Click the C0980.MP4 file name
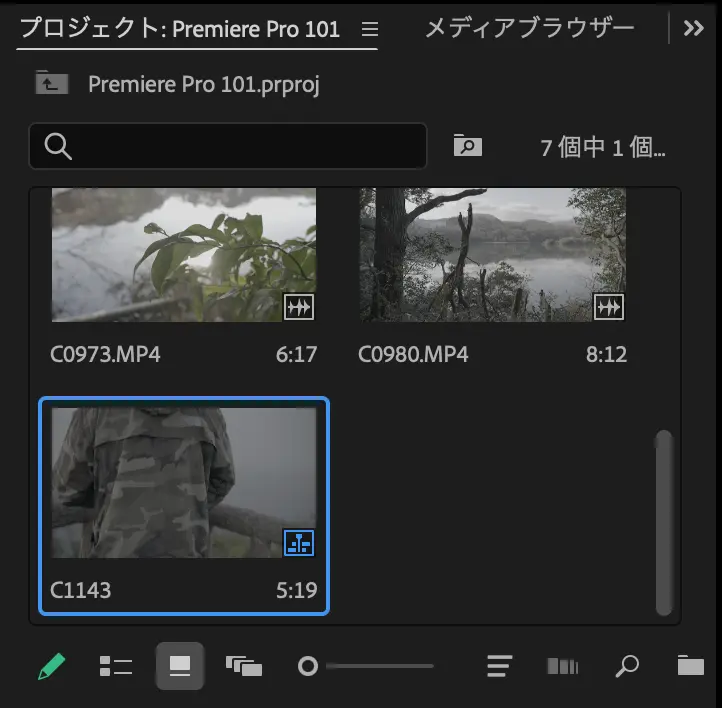This screenshot has height=708, width=722. pos(413,355)
